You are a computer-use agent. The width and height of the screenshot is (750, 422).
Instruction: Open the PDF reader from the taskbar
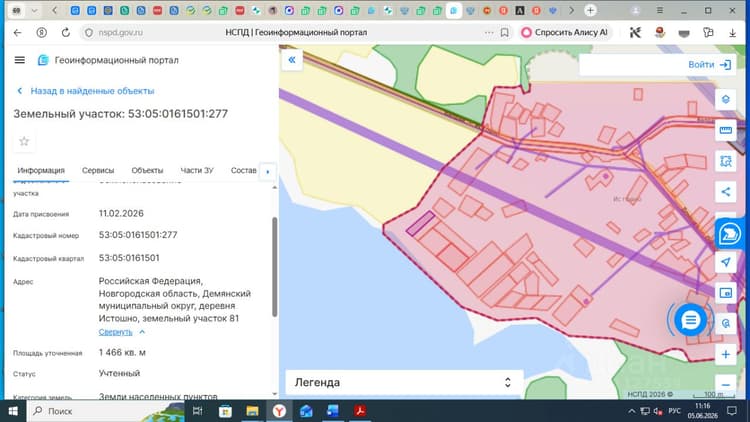(360, 411)
